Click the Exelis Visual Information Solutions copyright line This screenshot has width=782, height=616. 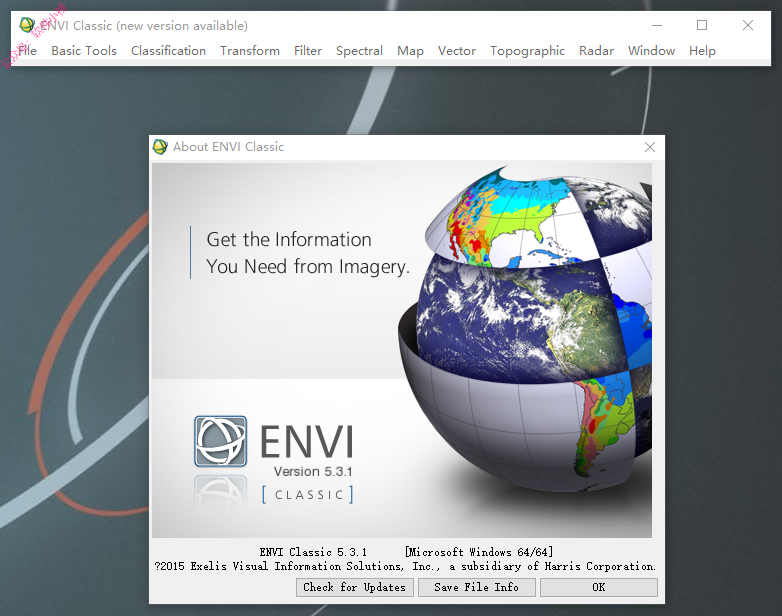(x=405, y=566)
